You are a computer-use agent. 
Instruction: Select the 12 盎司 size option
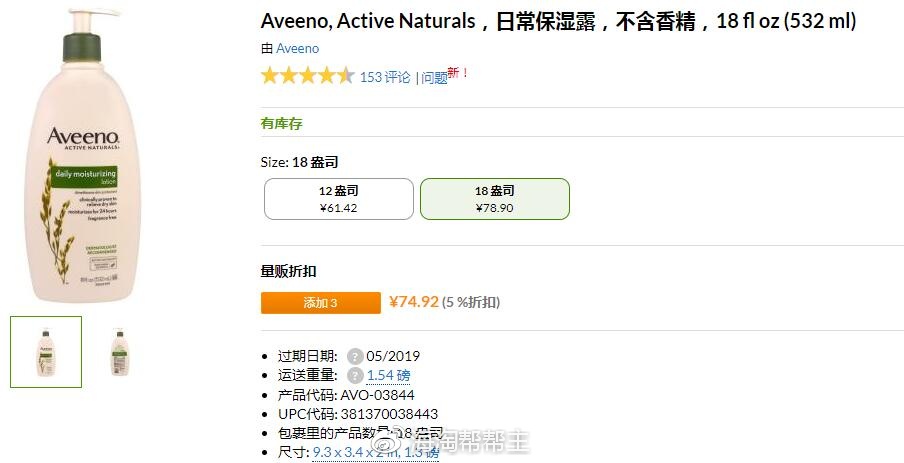[x=339, y=199]
